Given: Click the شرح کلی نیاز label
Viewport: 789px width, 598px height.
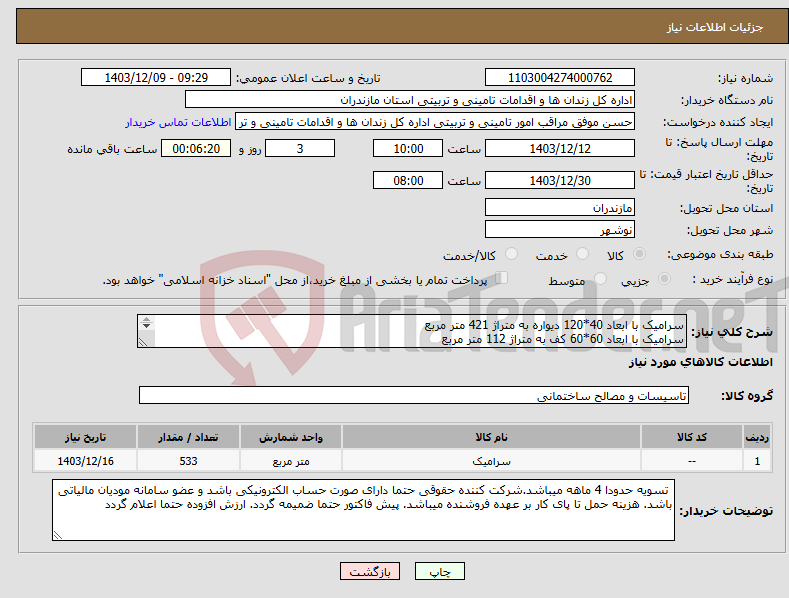Looking at the screenshot, I should [x=732, y=332].
